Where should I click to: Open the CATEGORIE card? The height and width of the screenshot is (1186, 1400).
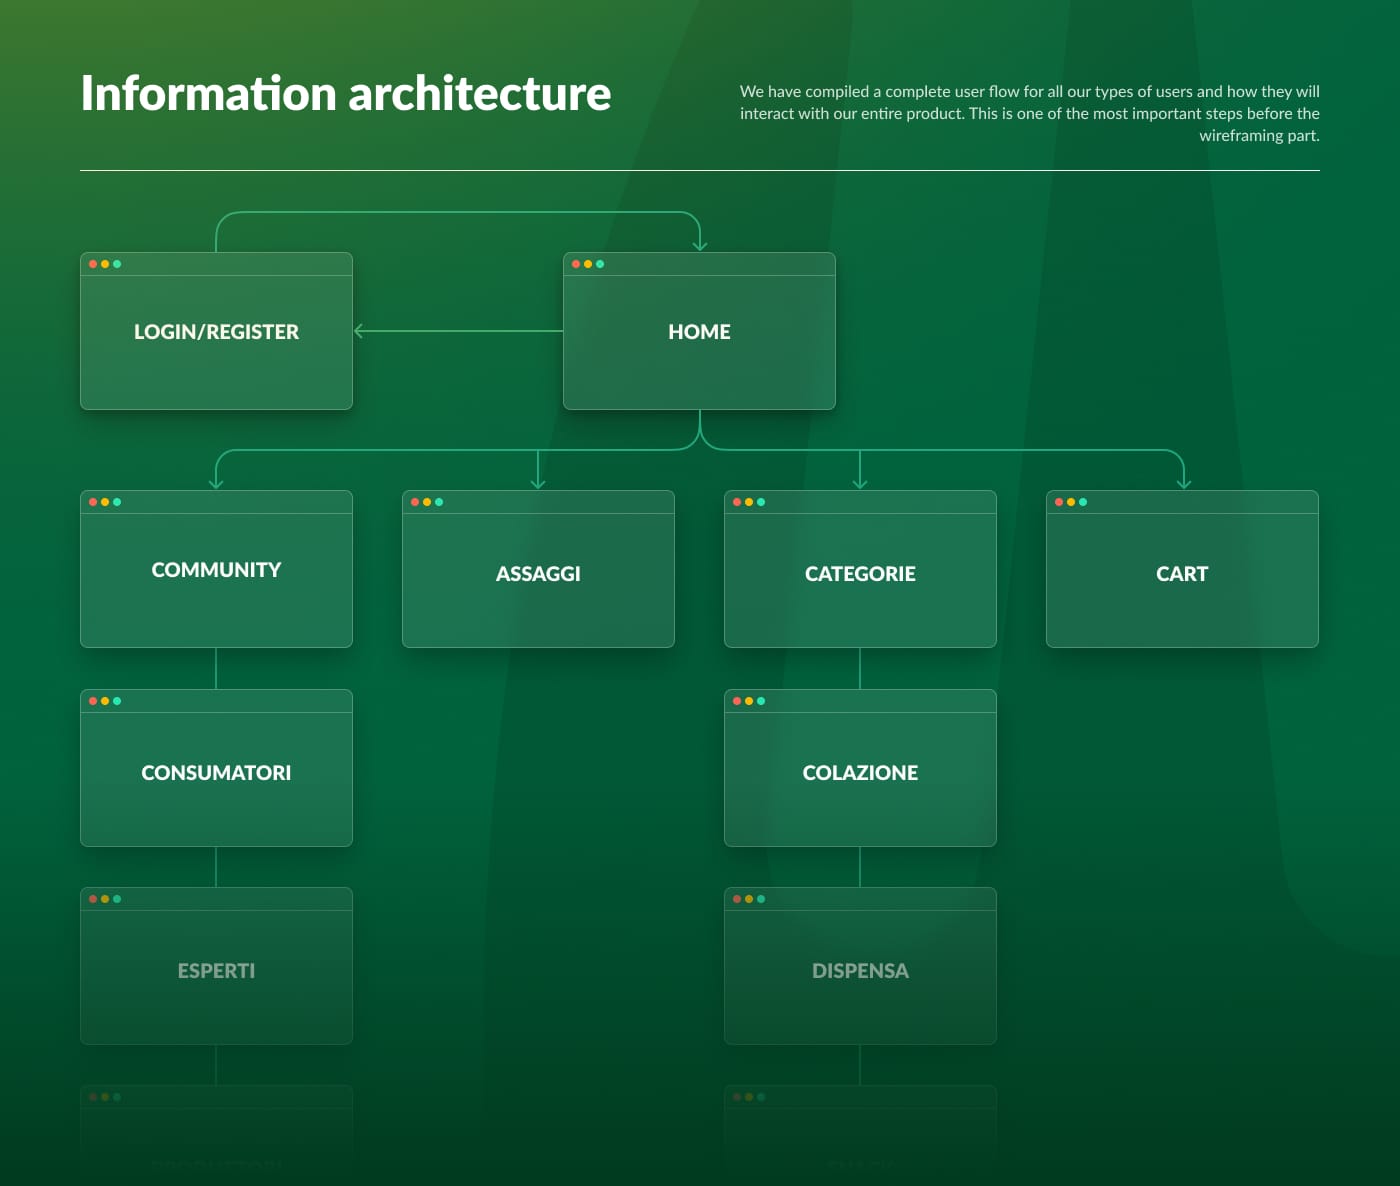(860, 569)
